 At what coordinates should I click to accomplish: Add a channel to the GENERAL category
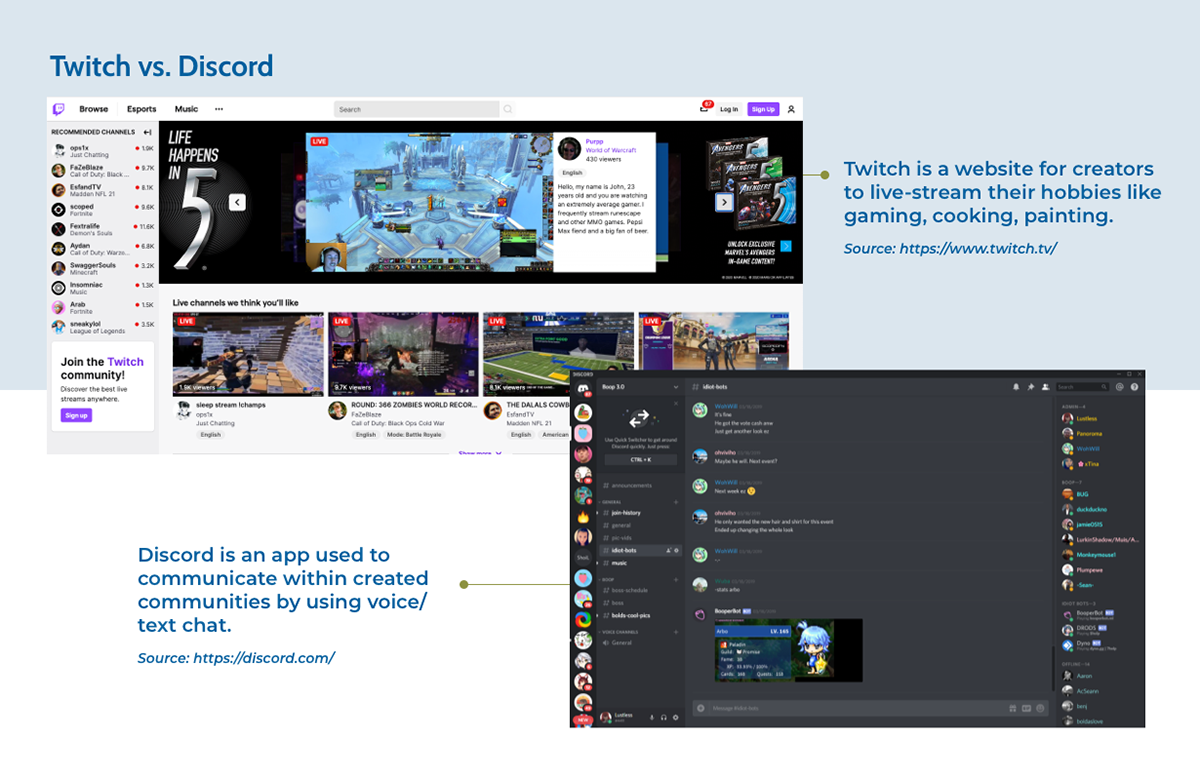(x=676, y=502)
